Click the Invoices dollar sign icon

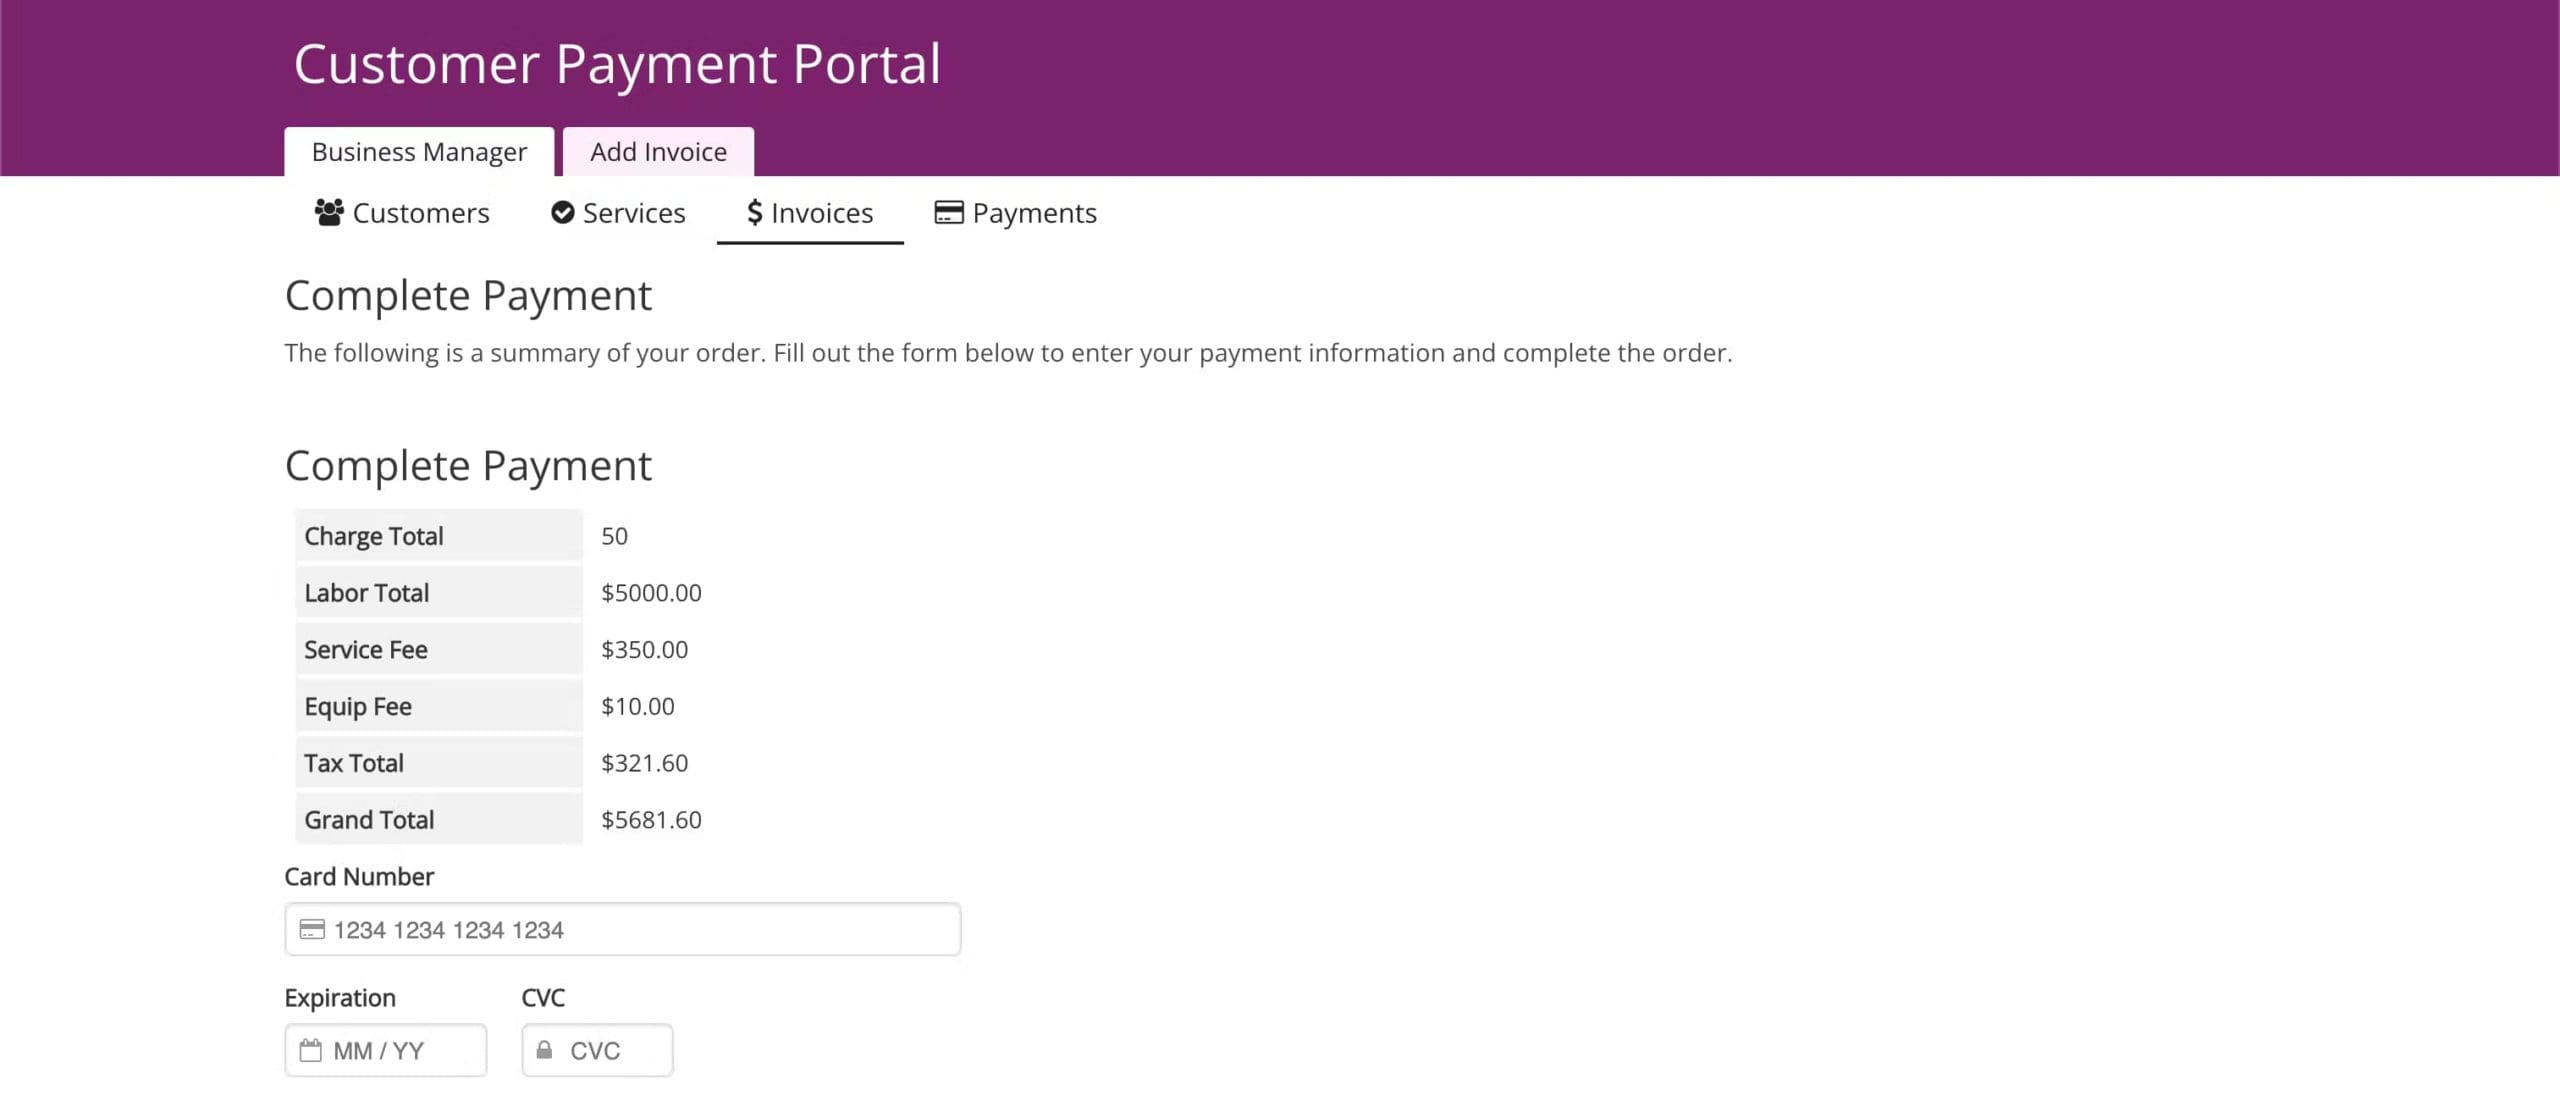click(755, 212)
